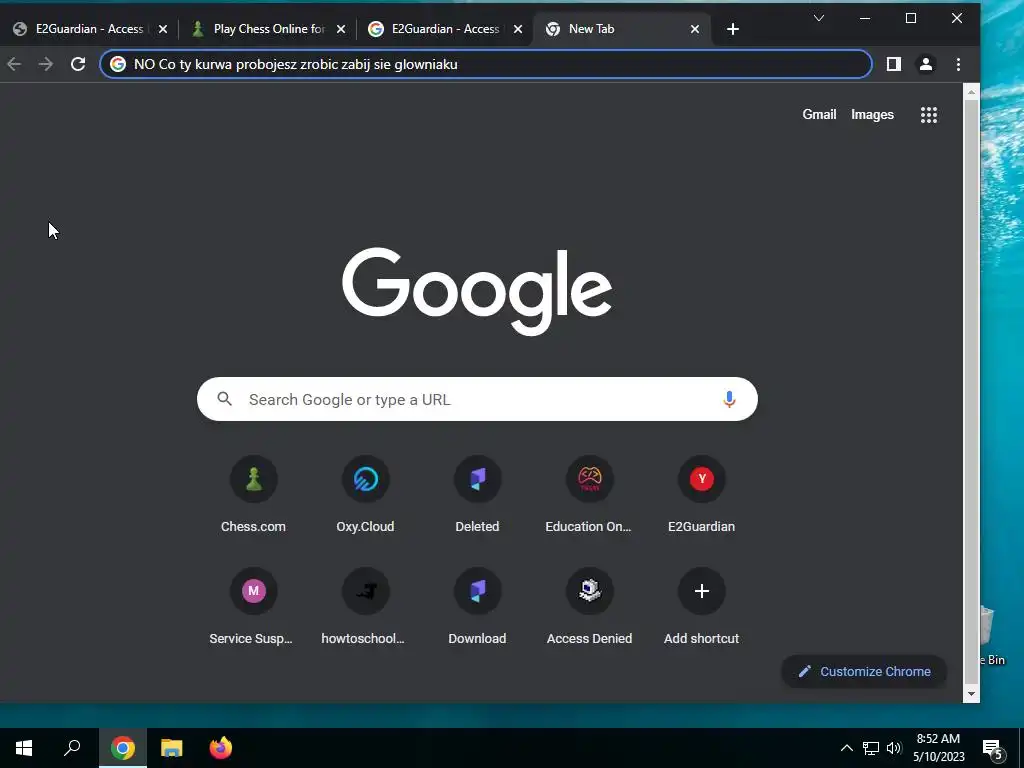Click the Chrome taskbar icon

(123, 748)
